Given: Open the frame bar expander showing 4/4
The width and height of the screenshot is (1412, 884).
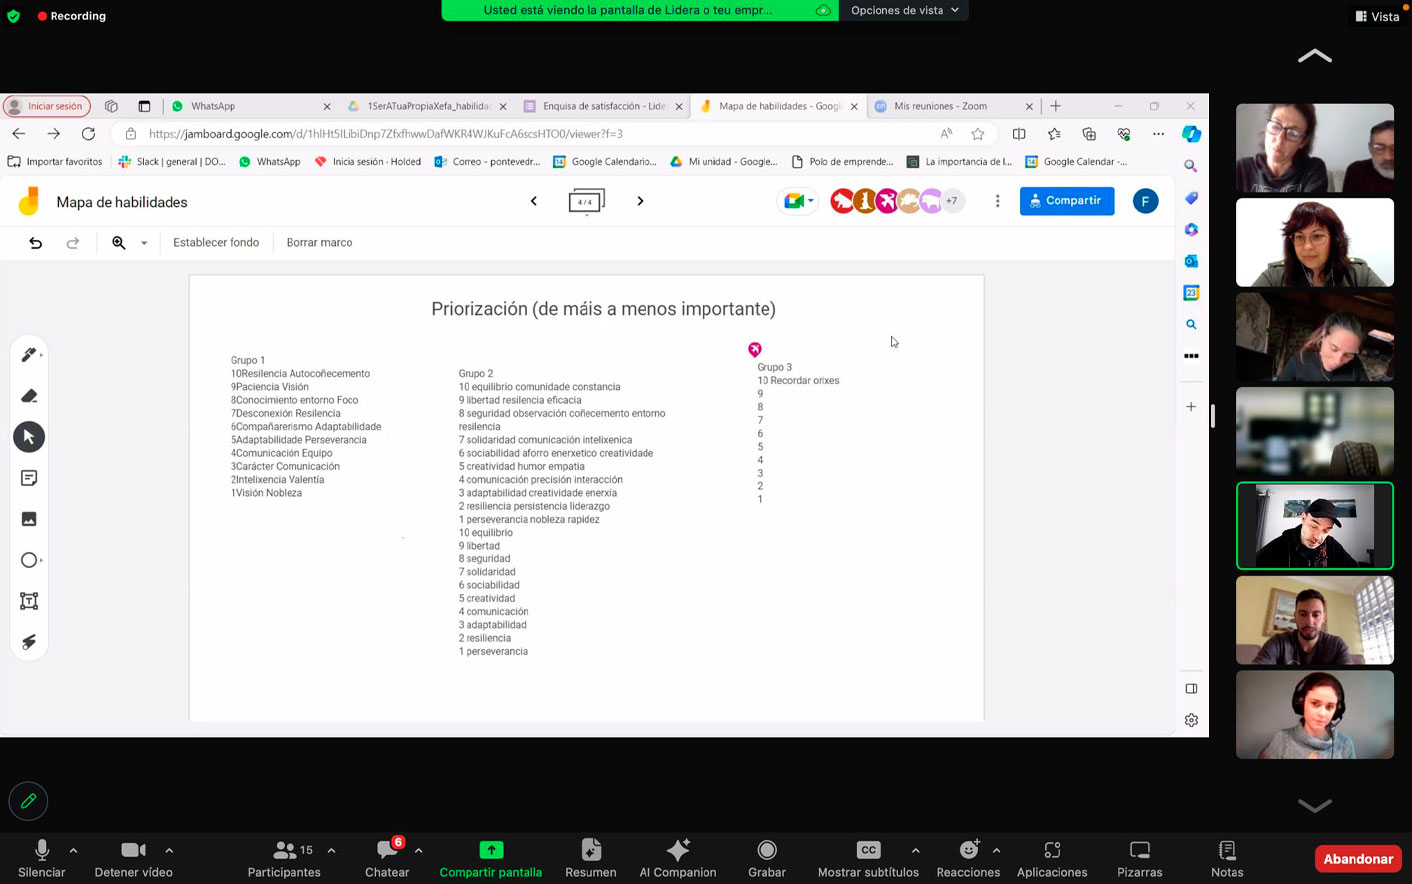Looking at the screenshot, I should click(x=586, y=202).
